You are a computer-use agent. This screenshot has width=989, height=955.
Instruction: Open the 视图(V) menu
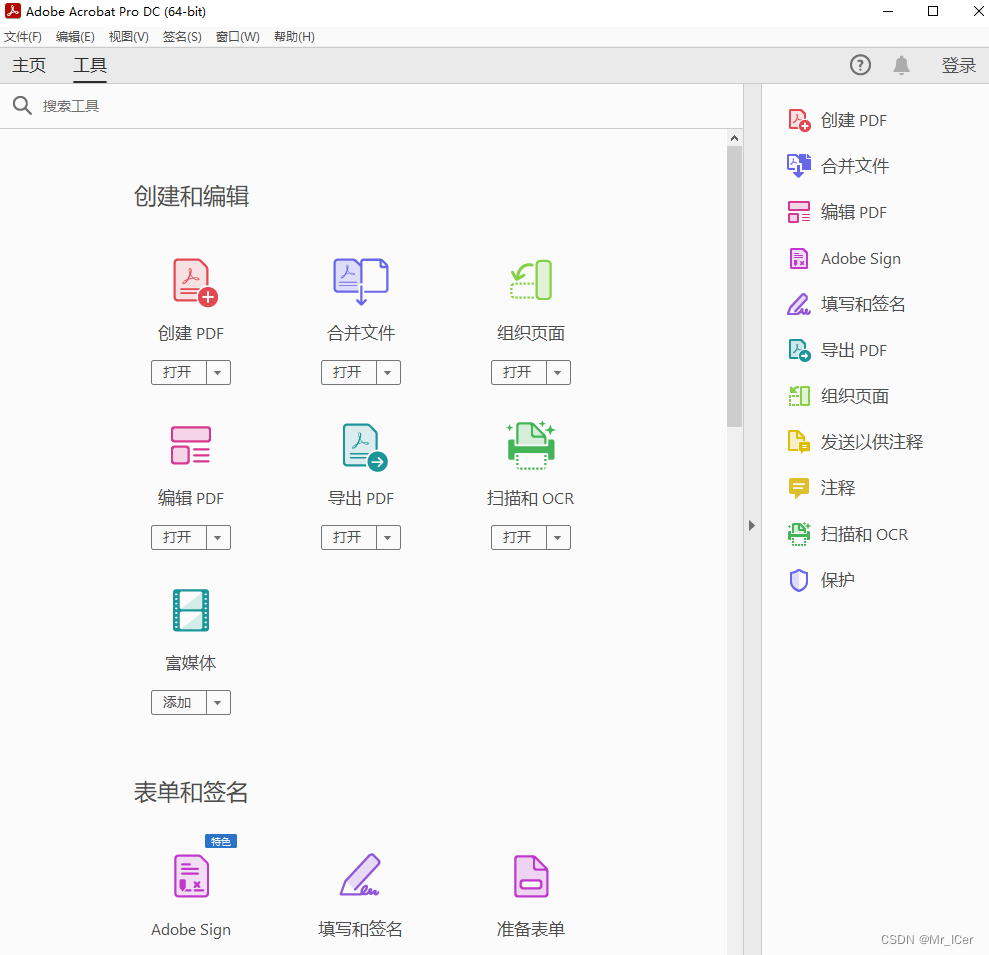click(x=129, y=37)
